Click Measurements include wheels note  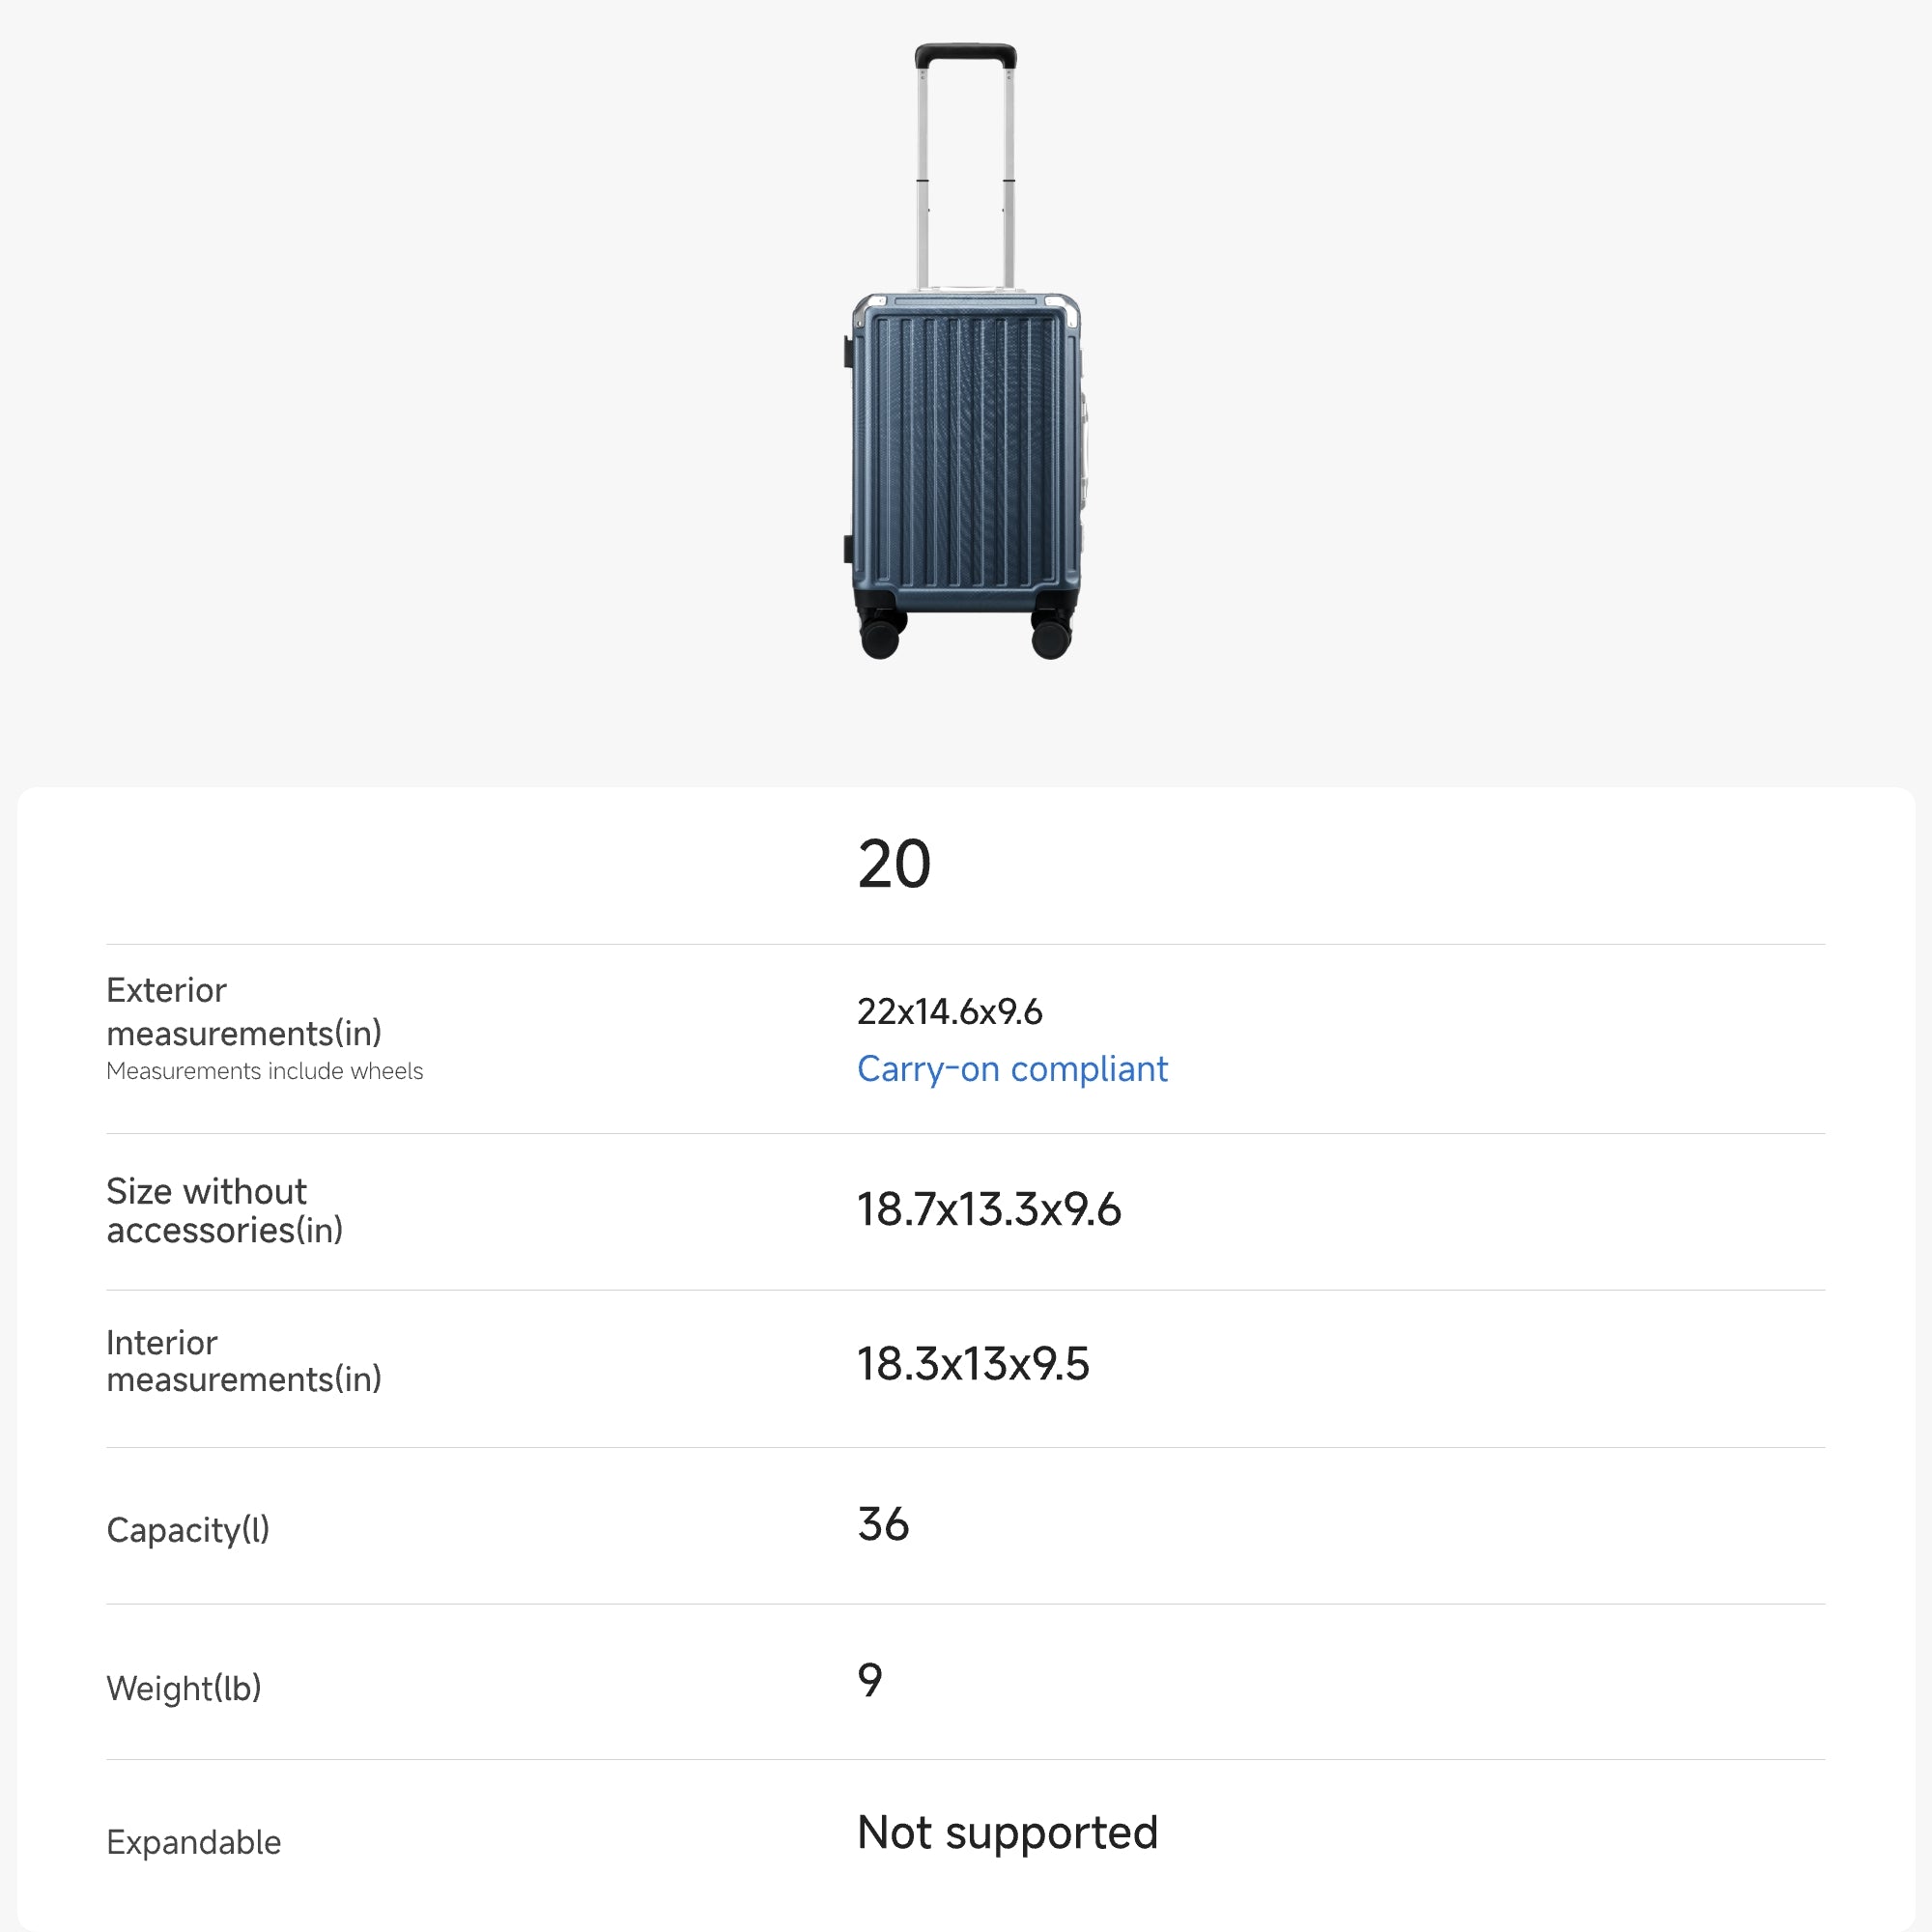[x=264, y=1071]
